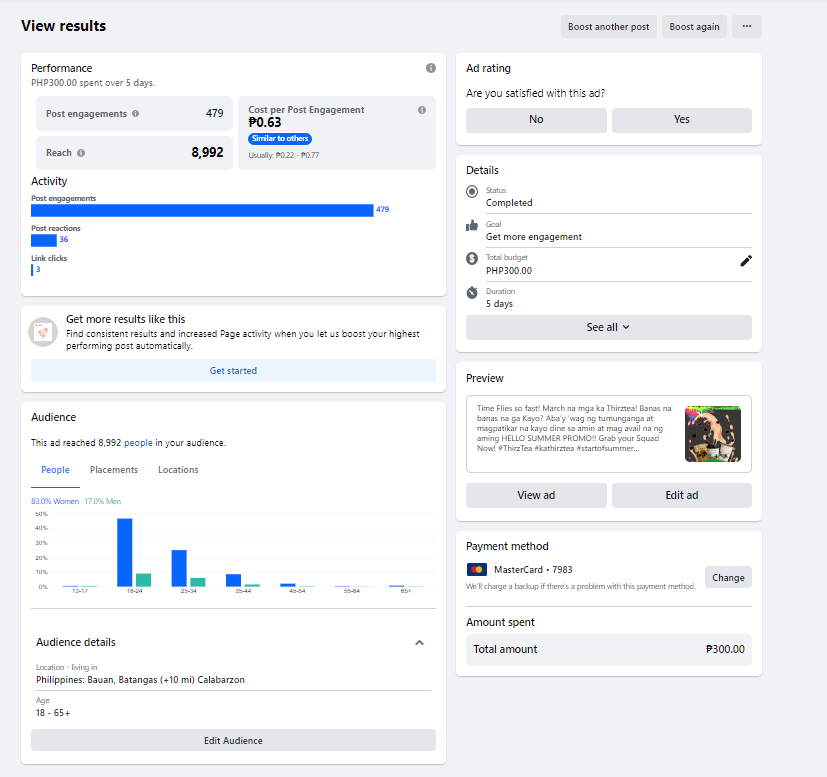This screenshot has width=827, height=777.
Task: Click Boost another post button
Action: (x=609, y=26)
